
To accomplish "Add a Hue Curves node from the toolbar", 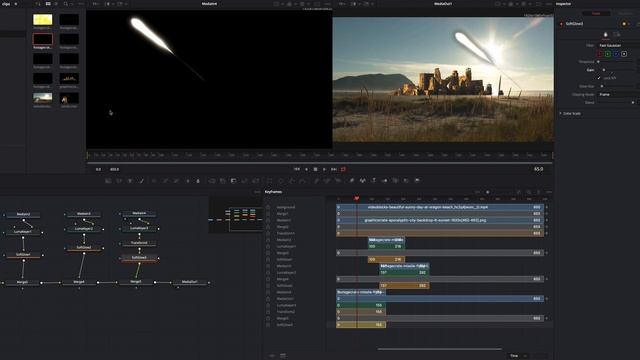I will click(x=176, y=180).
